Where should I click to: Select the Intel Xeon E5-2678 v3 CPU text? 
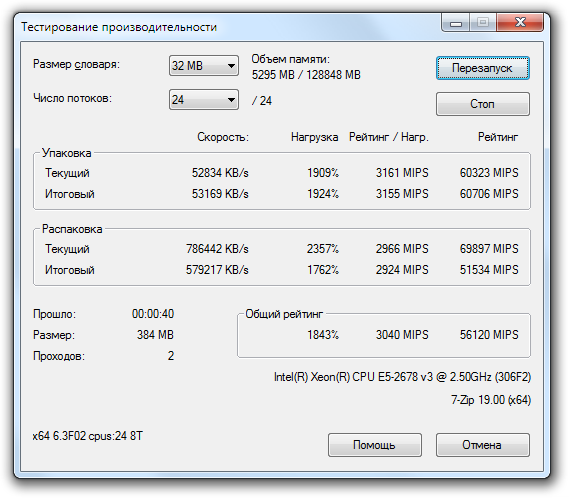402,377
